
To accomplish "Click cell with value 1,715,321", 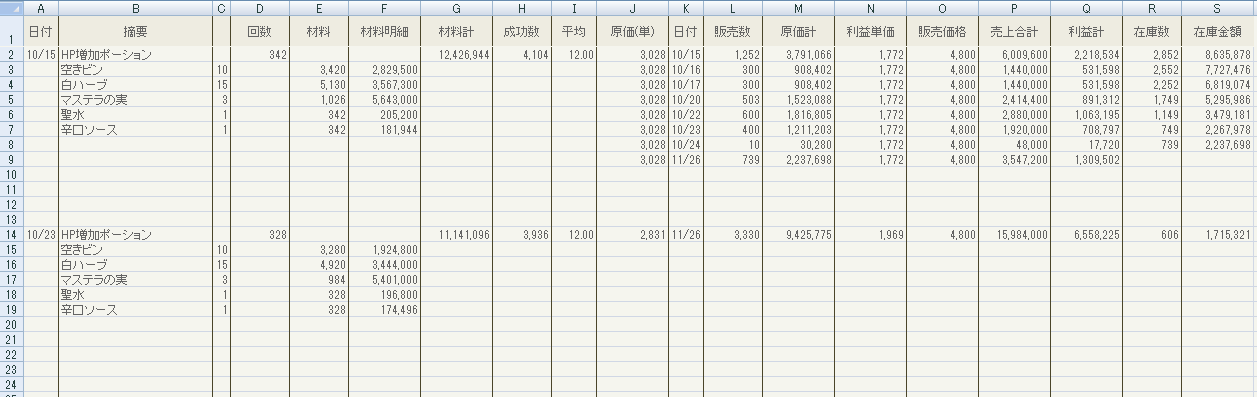I will click(1217, 234).
